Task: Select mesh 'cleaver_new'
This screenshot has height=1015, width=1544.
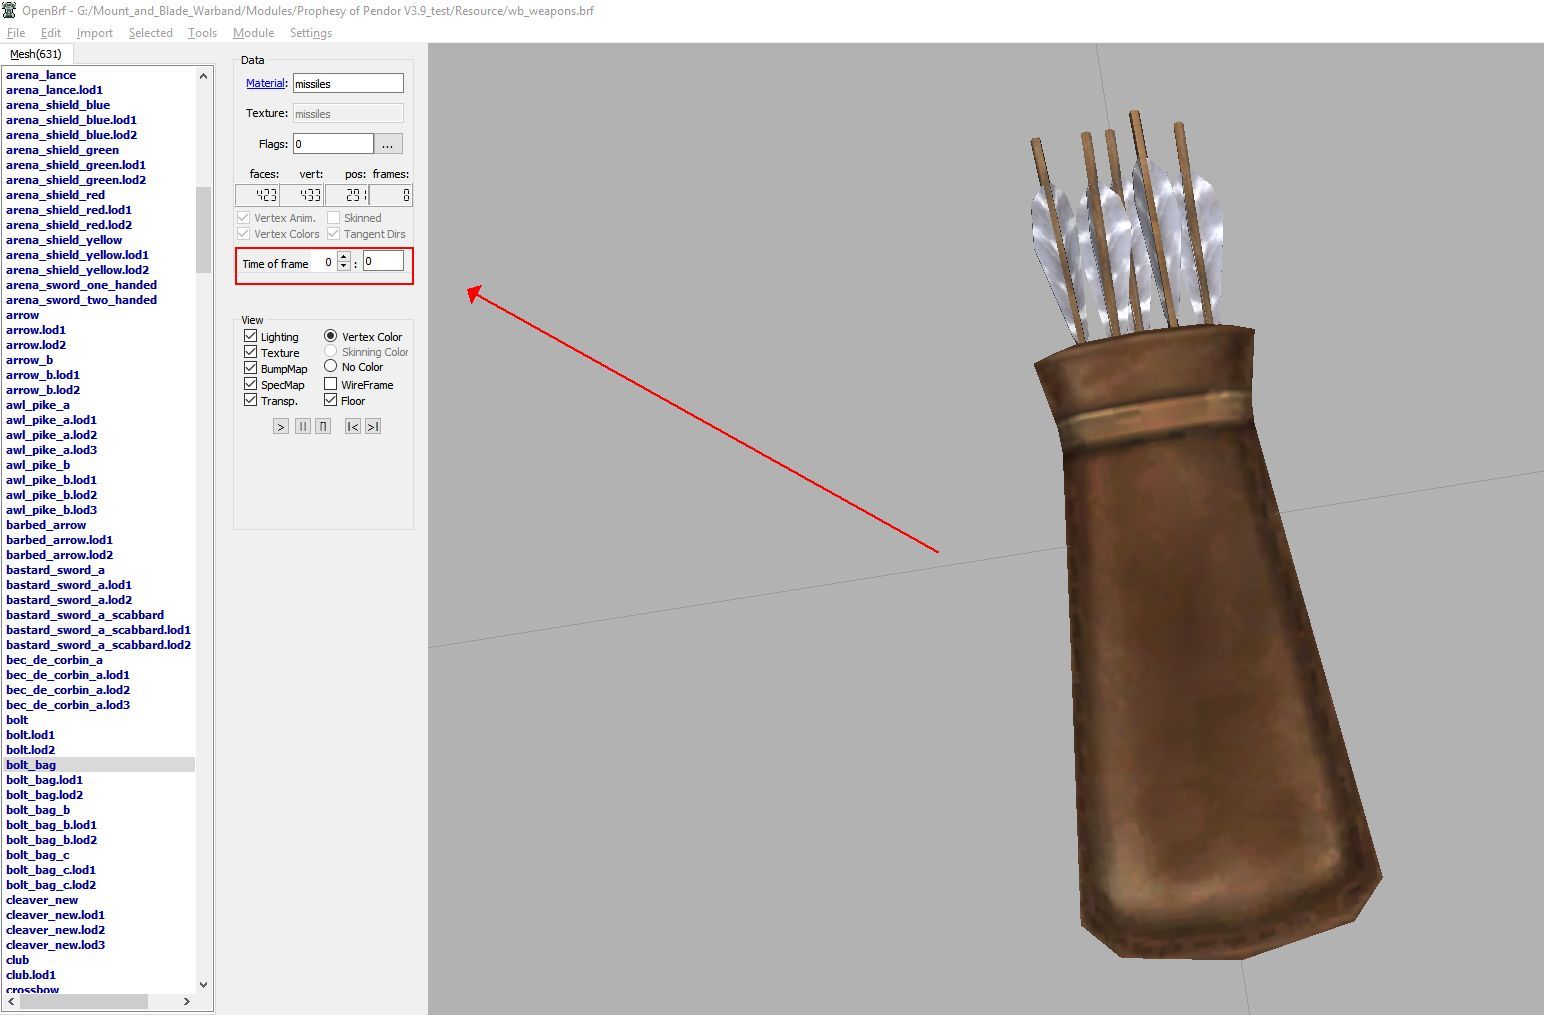Action: tap(42, 900)
